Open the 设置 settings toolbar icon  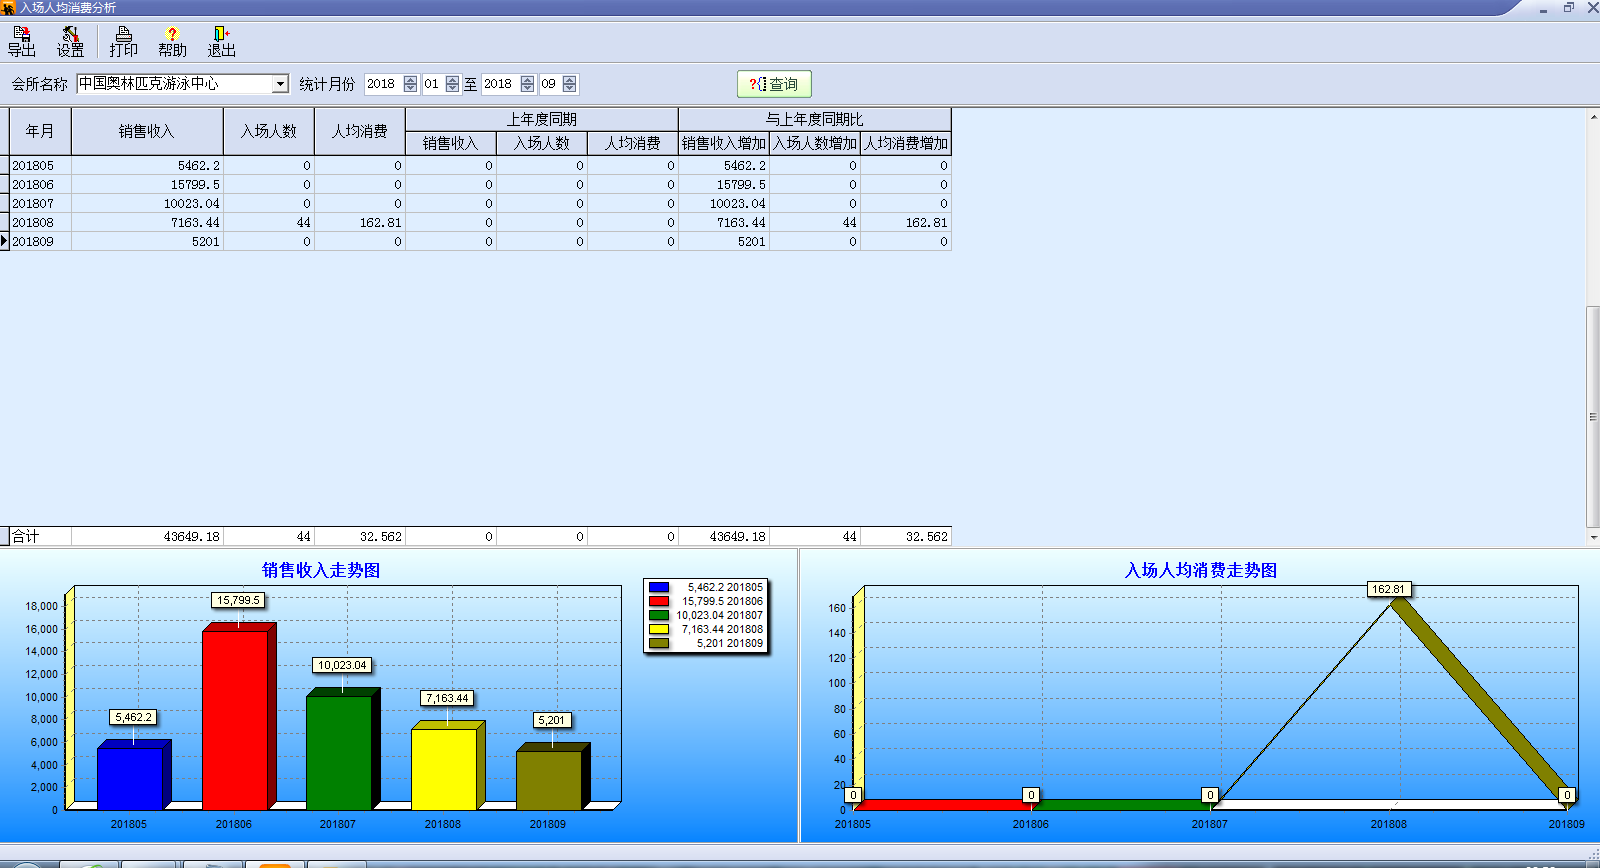click(70, 42)
